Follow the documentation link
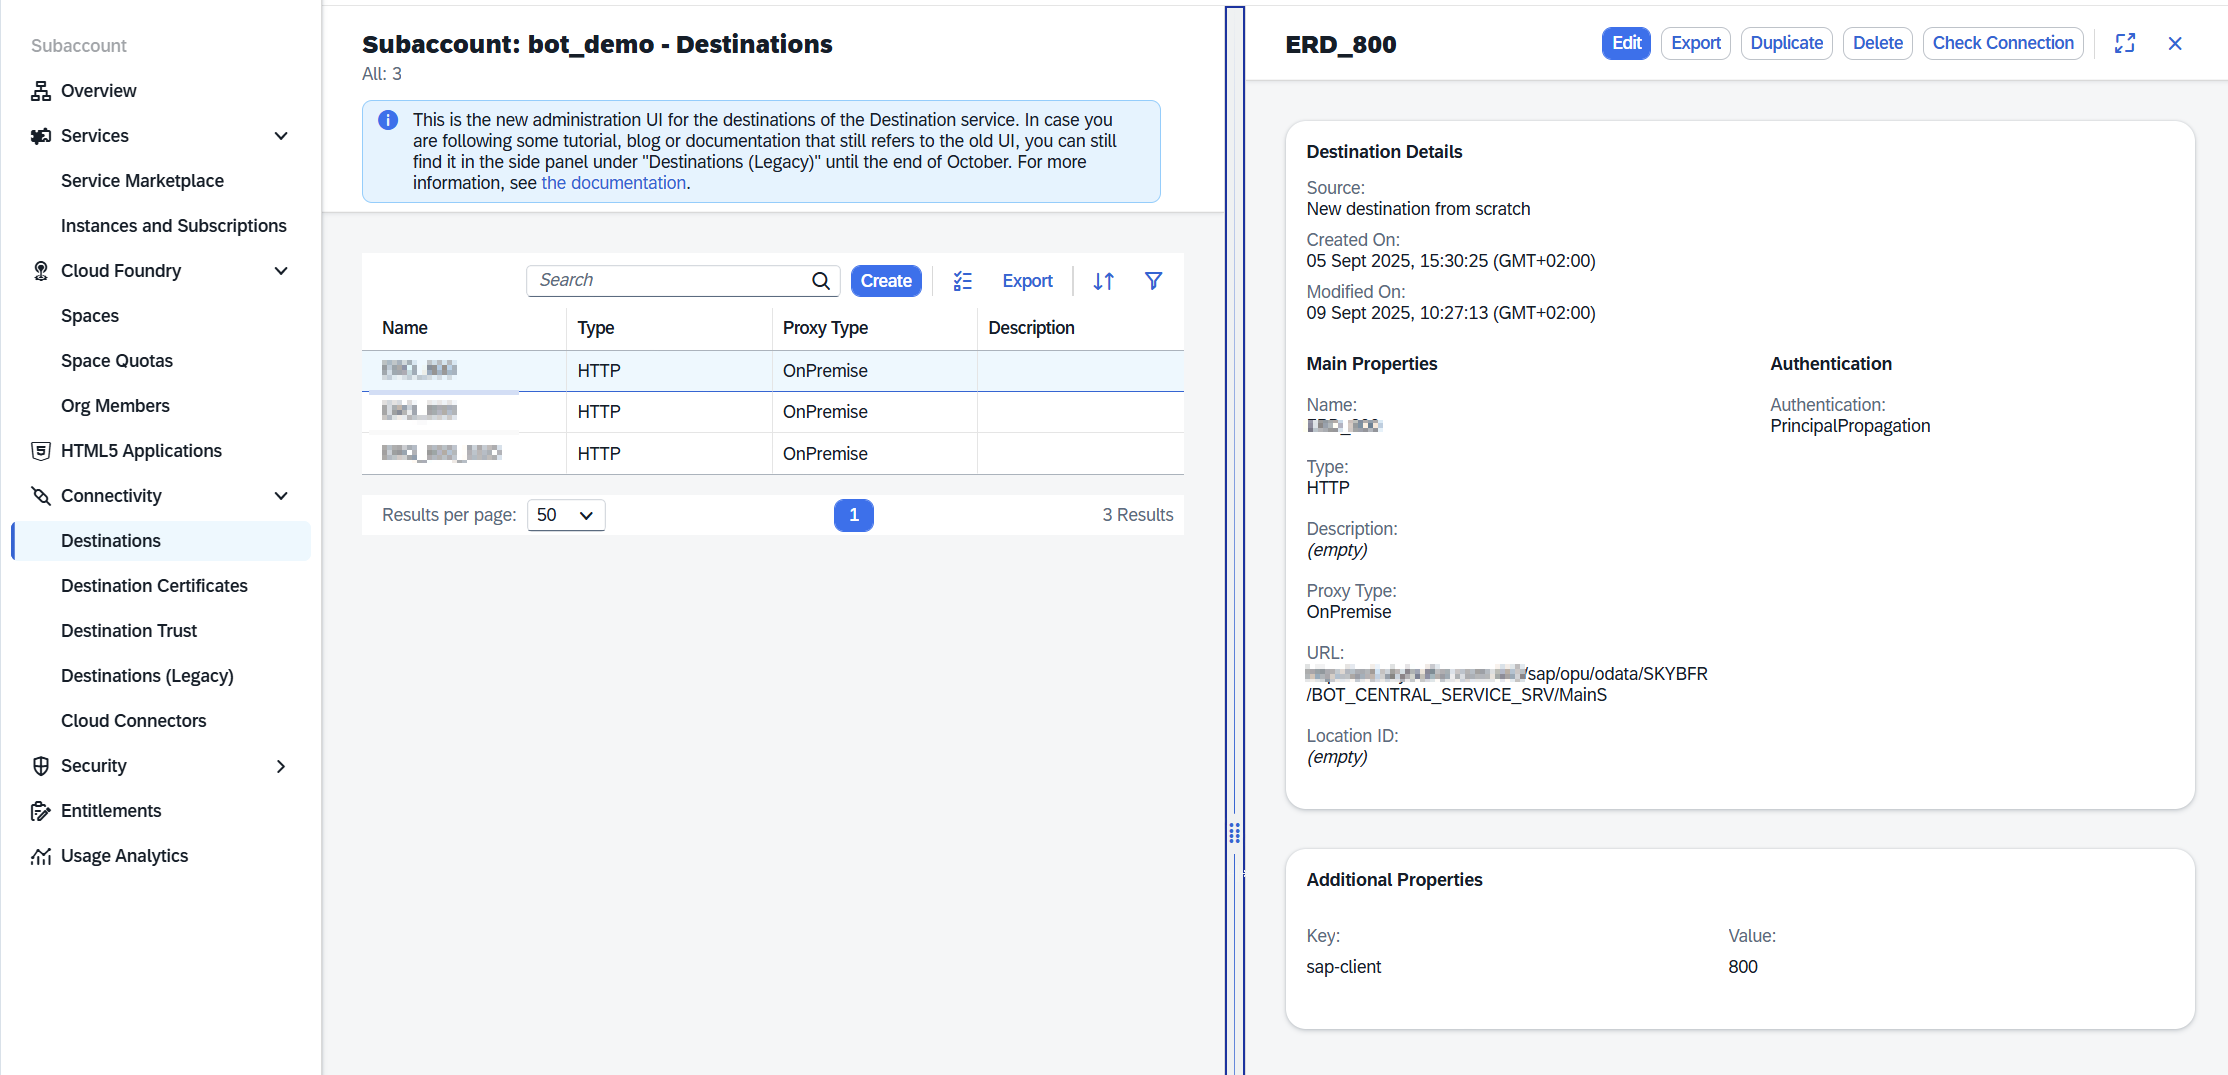 pyautogui.click(x=613, y=183)
